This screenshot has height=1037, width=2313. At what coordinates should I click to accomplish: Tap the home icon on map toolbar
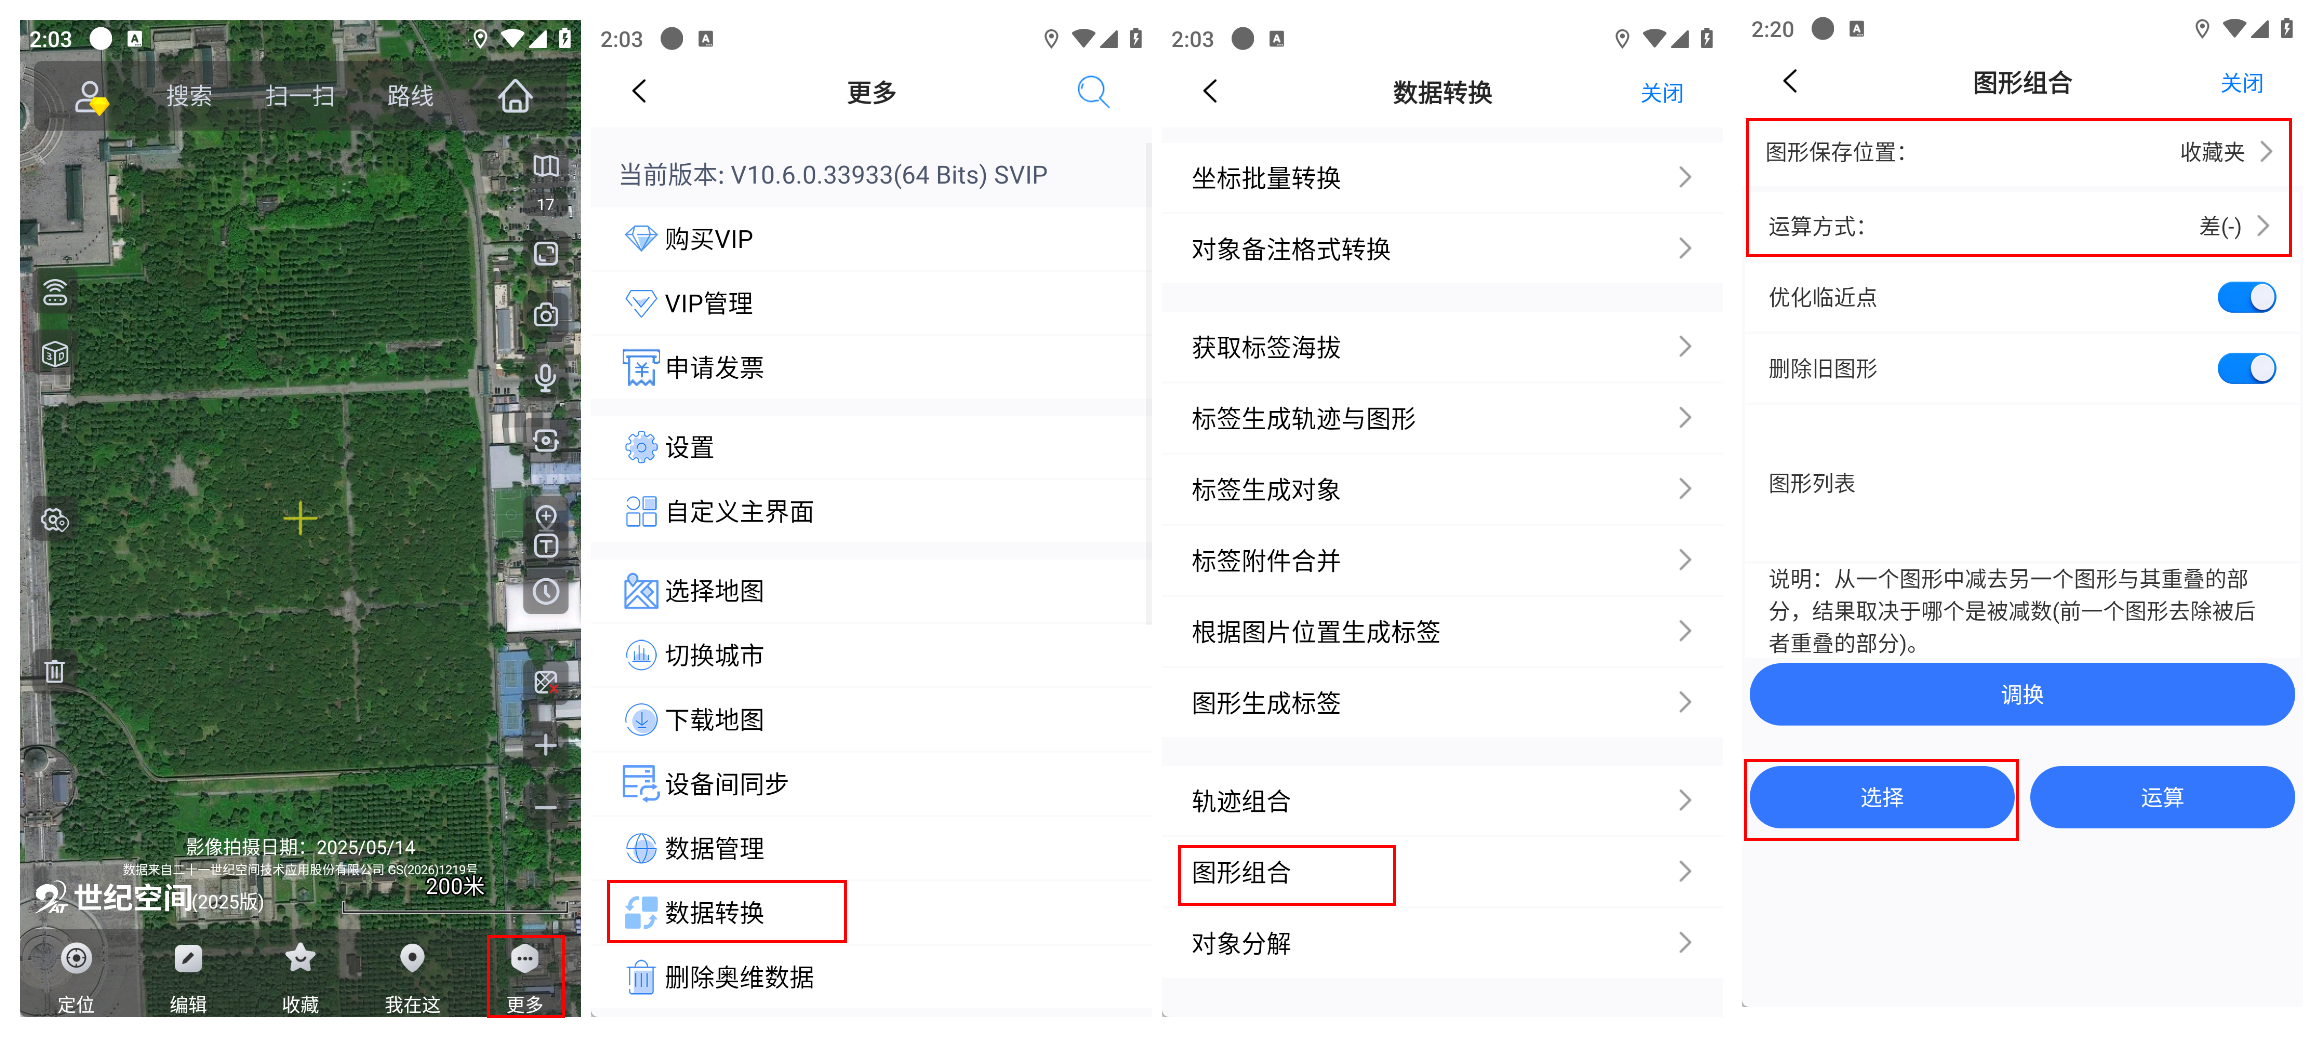tap(515, 96)
